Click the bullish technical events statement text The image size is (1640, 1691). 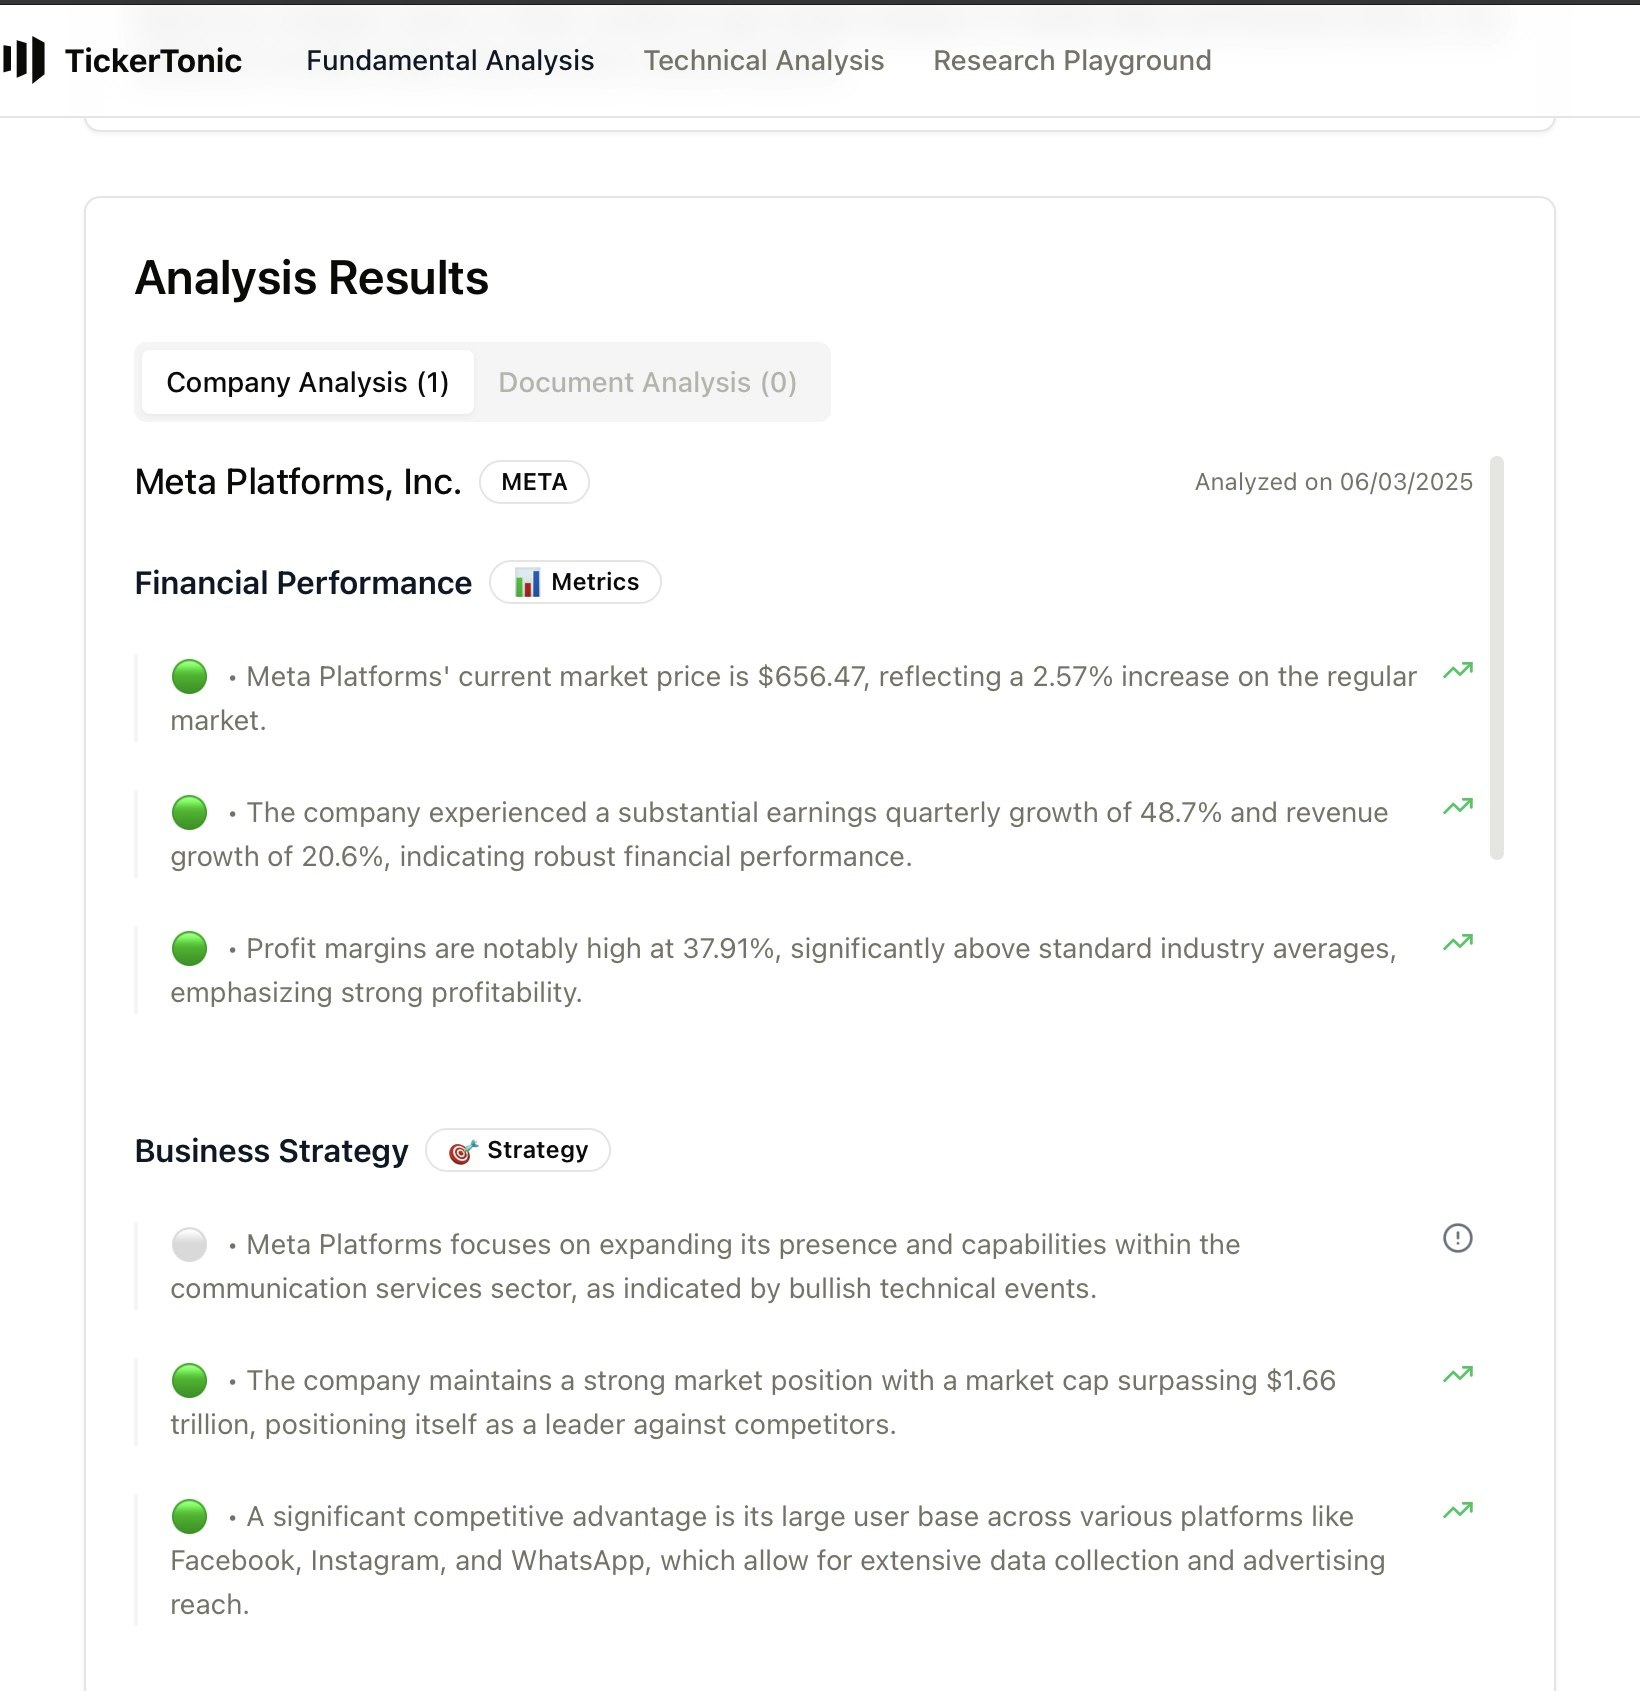pyautogui.click(x=705, y=1266)
